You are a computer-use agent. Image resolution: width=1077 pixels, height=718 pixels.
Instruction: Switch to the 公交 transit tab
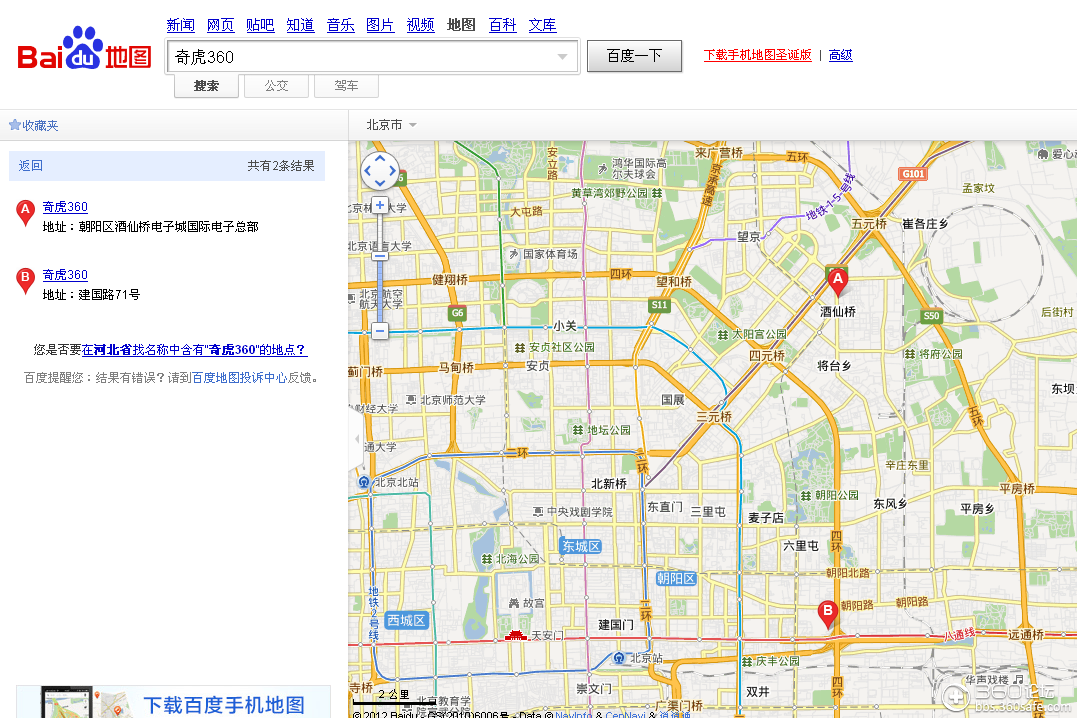(276, 86)
